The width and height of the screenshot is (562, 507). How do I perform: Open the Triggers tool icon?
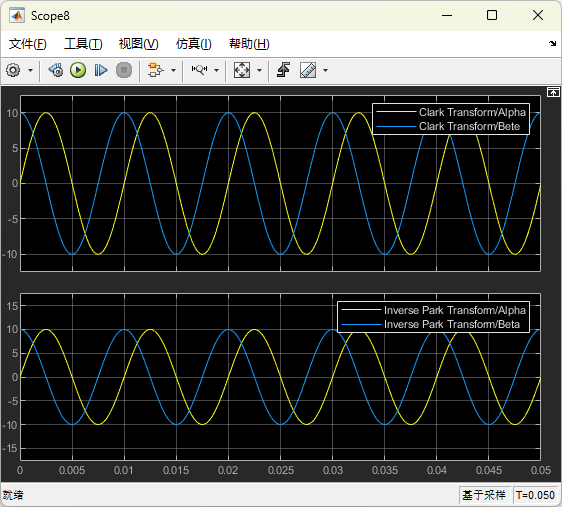[x=284, y=70]
